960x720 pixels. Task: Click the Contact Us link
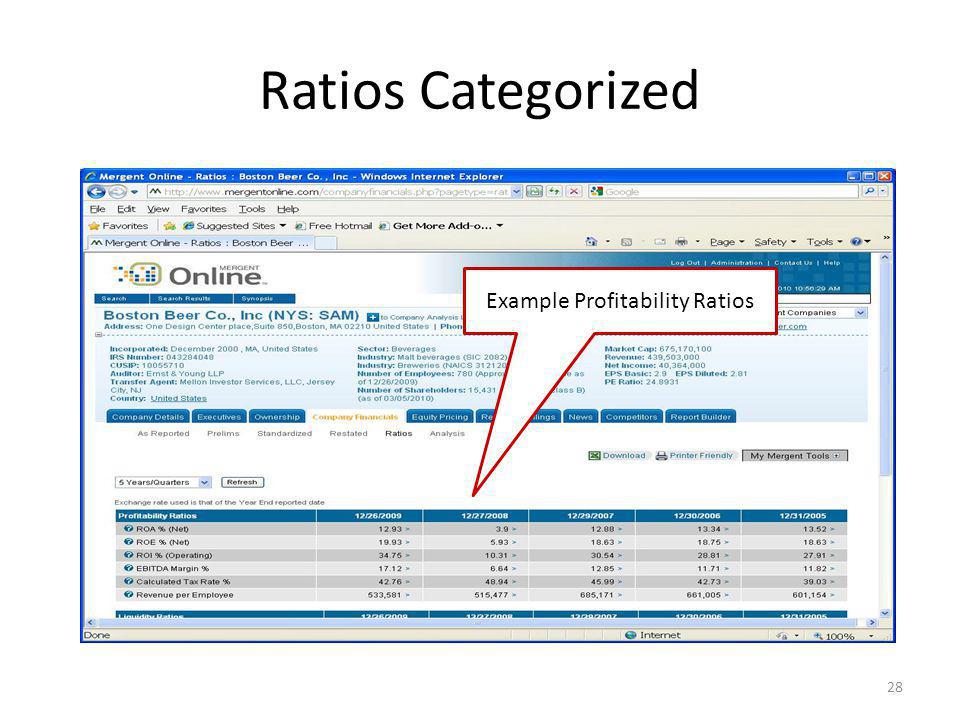793,263
